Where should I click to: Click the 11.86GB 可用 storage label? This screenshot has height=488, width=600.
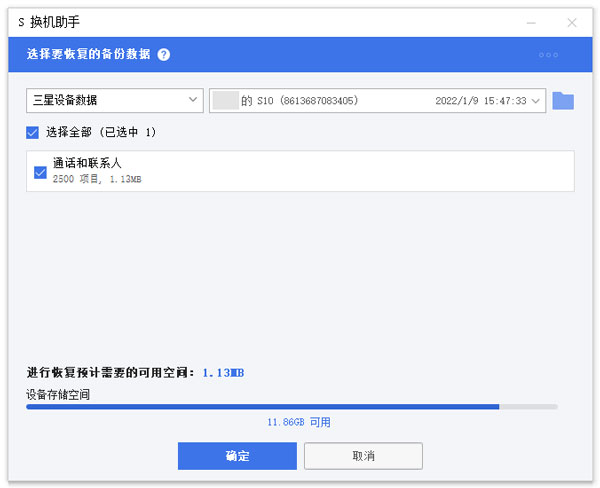299,423
